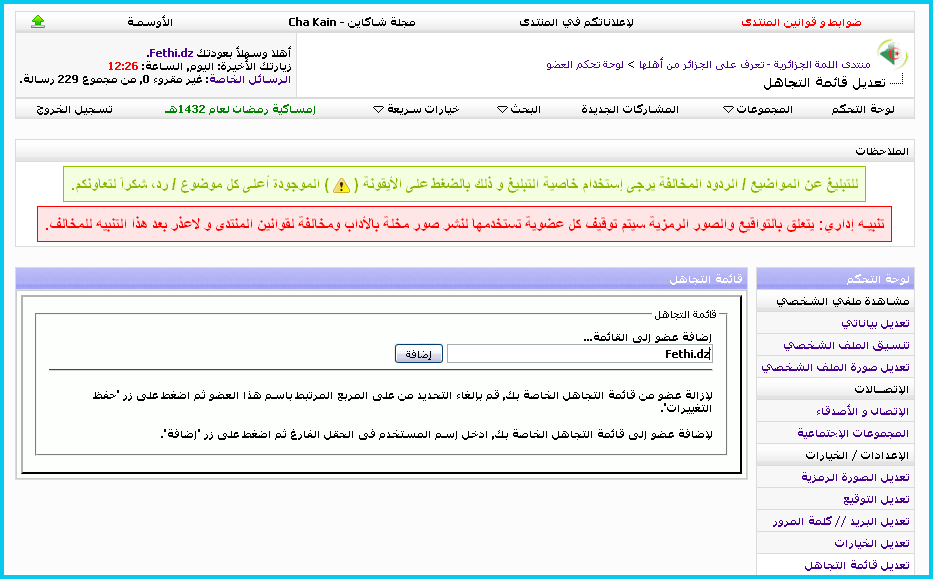
Task: Expand the خيارات سريعة quick options
Action: pos(416,109)
